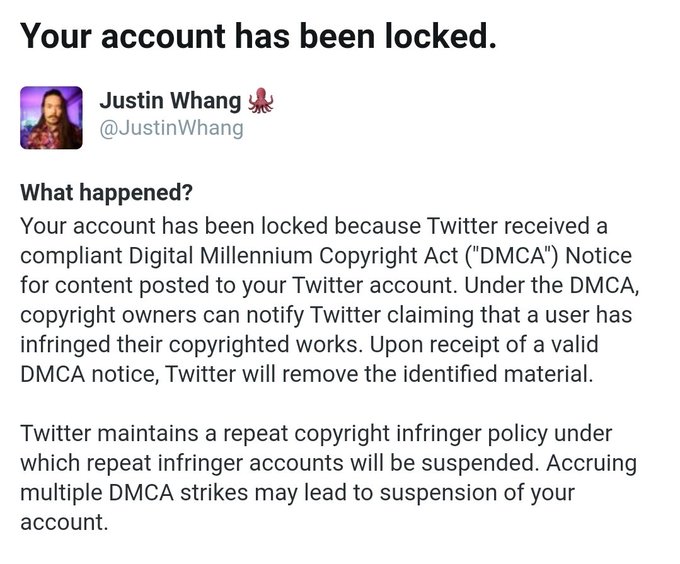Screen dimensions: 680x564
Task: Click 'remove the identified material.'
Action: click(x=438, y=374)
